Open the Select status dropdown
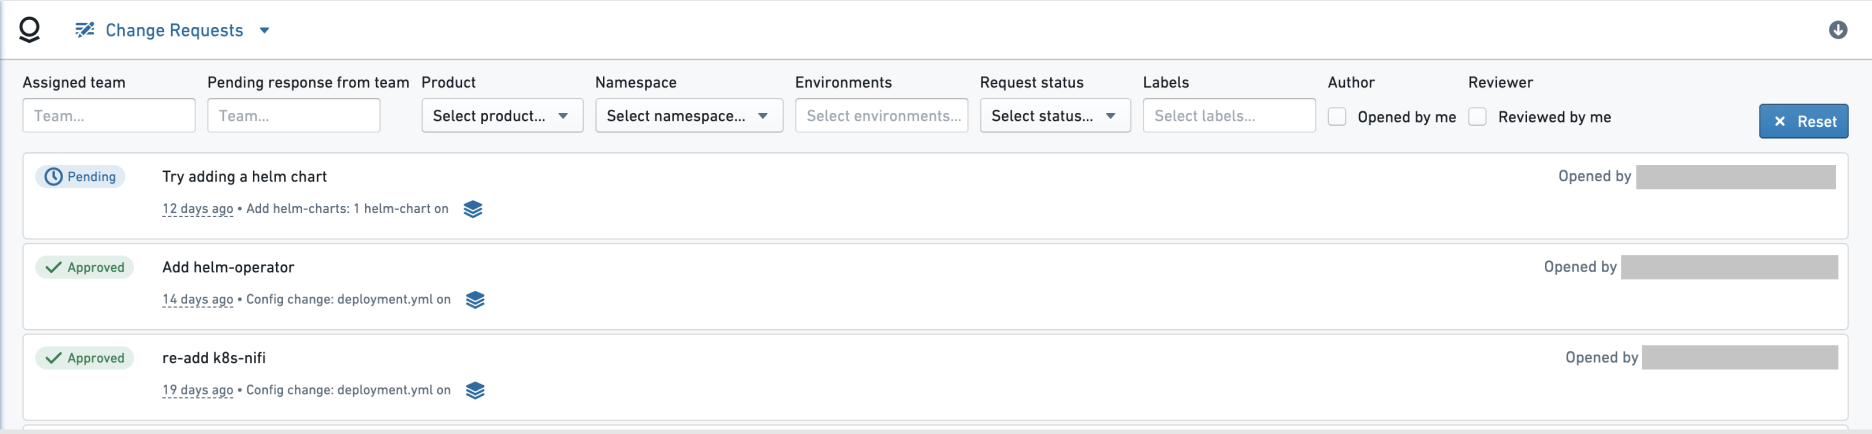Screen dimensions: 1872x434 (x=1055, y=115)
